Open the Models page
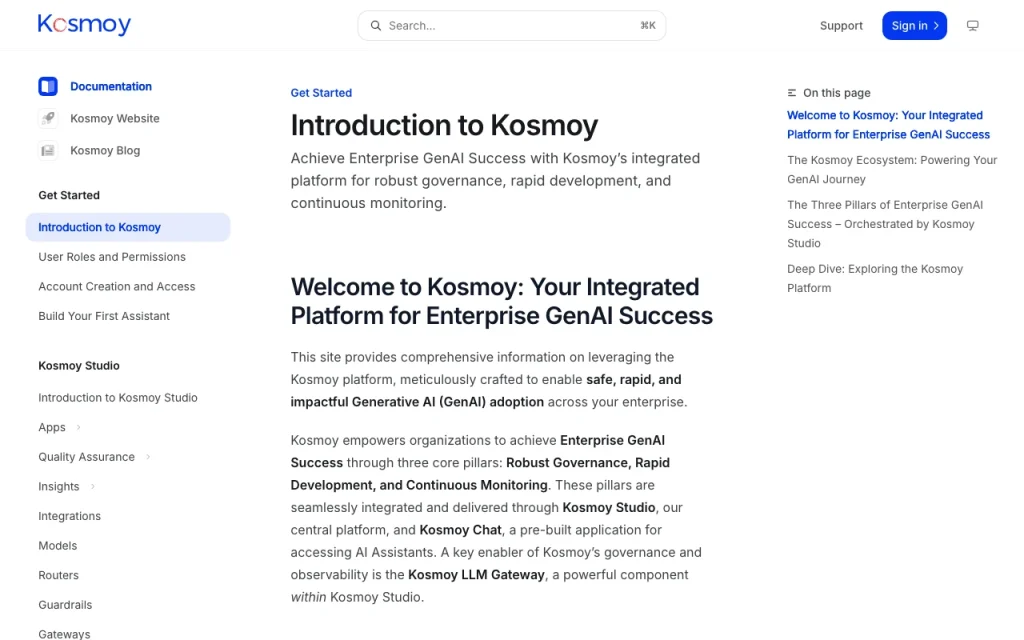This screenshot has height=640, width=1024. tap(57, 545)
